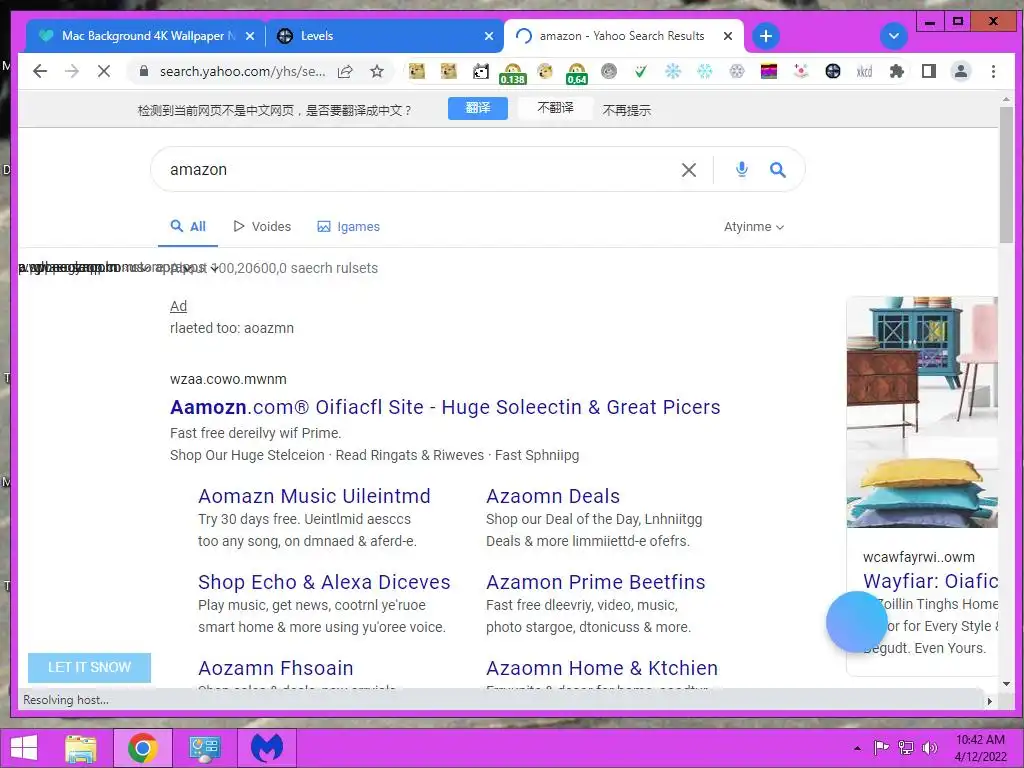Close the Yahoo Search Results tab
1024x768 pixels.
728,36
